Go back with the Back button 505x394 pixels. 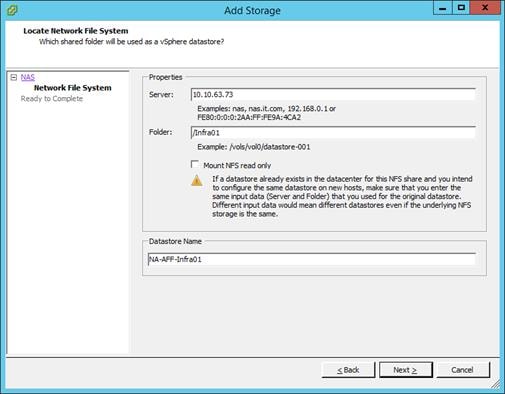(348, 370)
